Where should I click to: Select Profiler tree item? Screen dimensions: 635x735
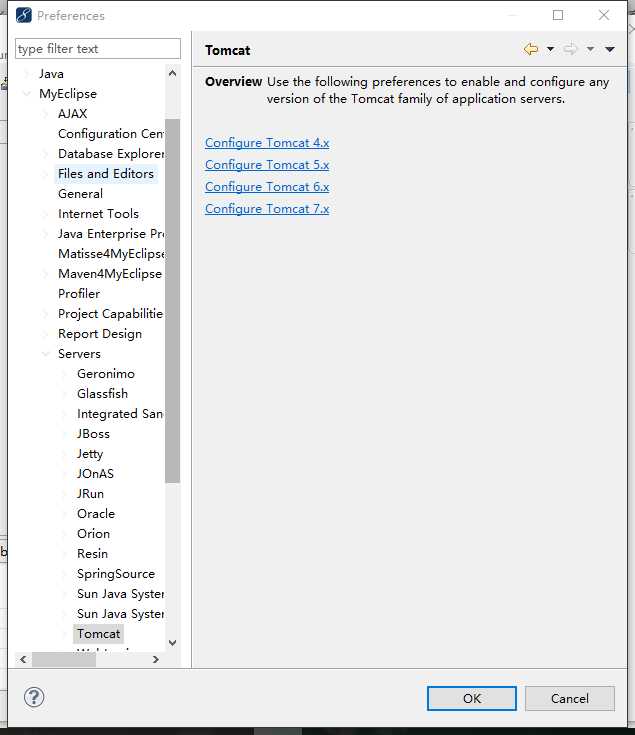click(79, 294)
